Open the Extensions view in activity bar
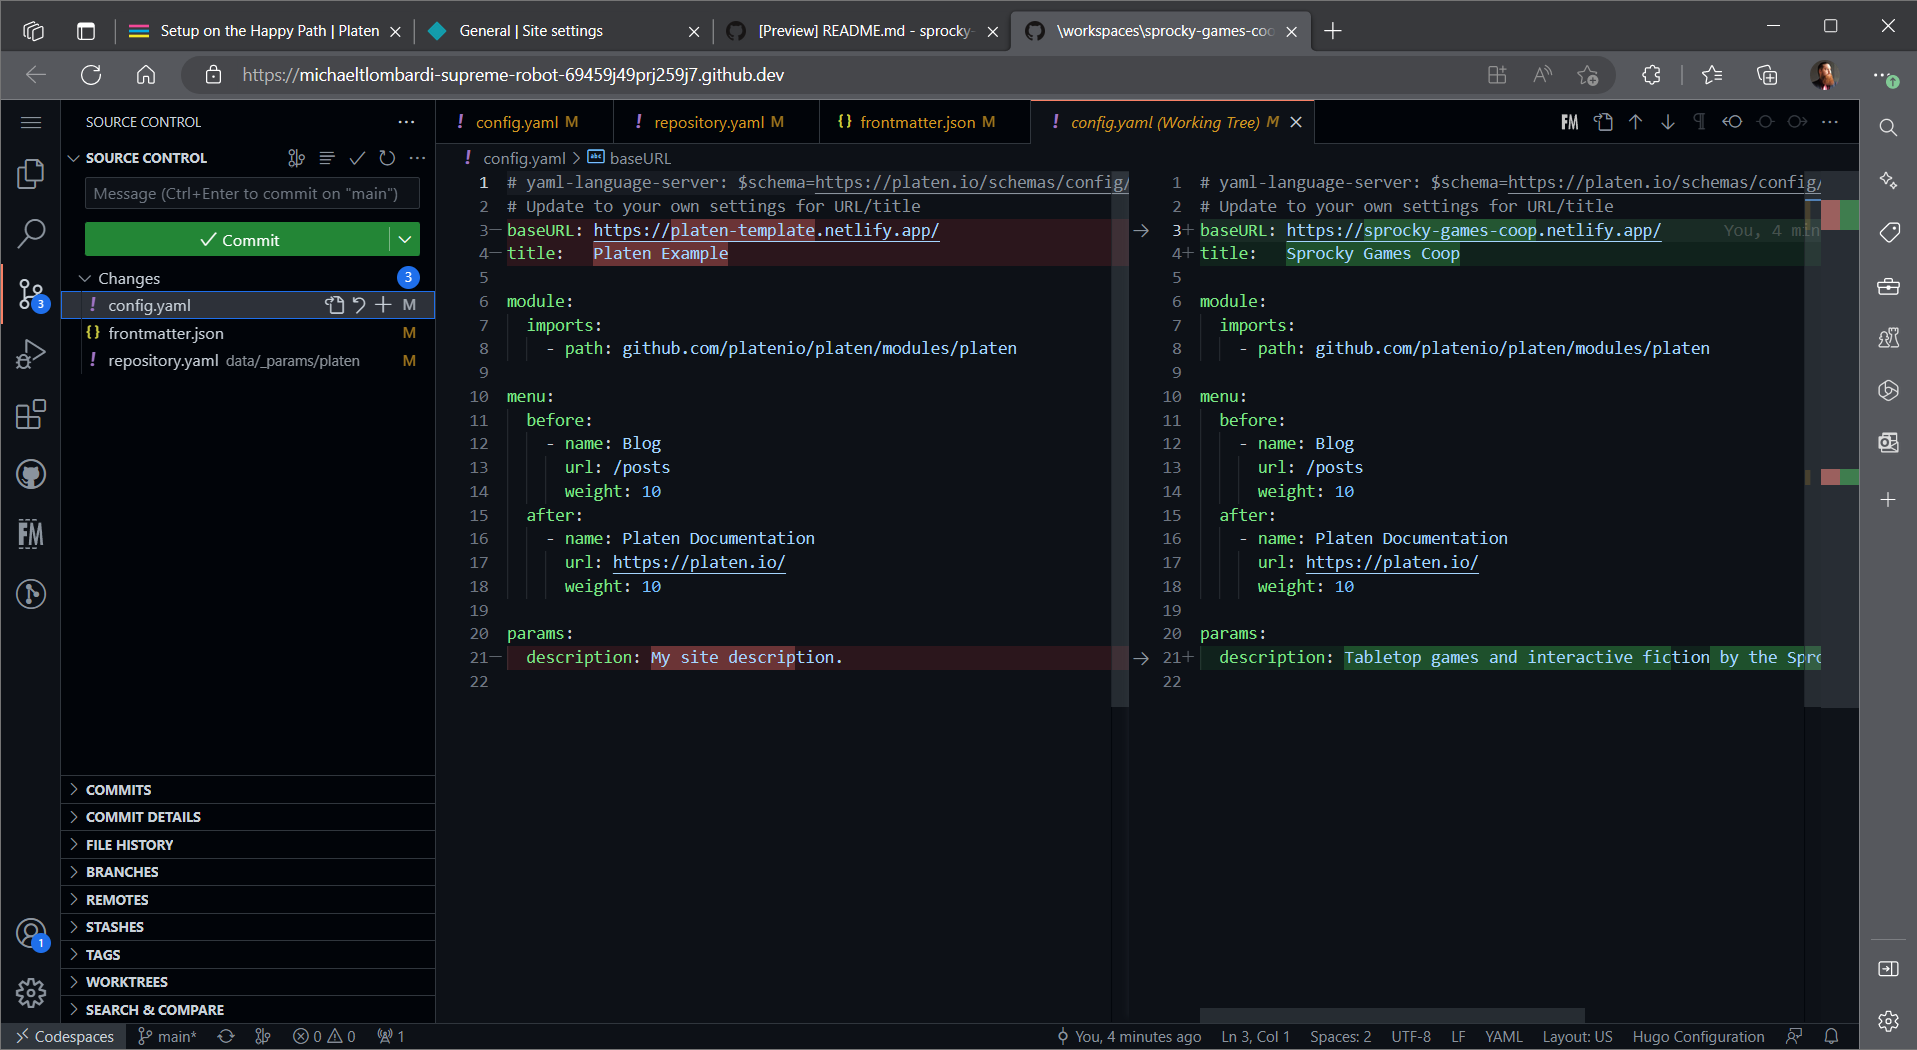 (31, 414)
